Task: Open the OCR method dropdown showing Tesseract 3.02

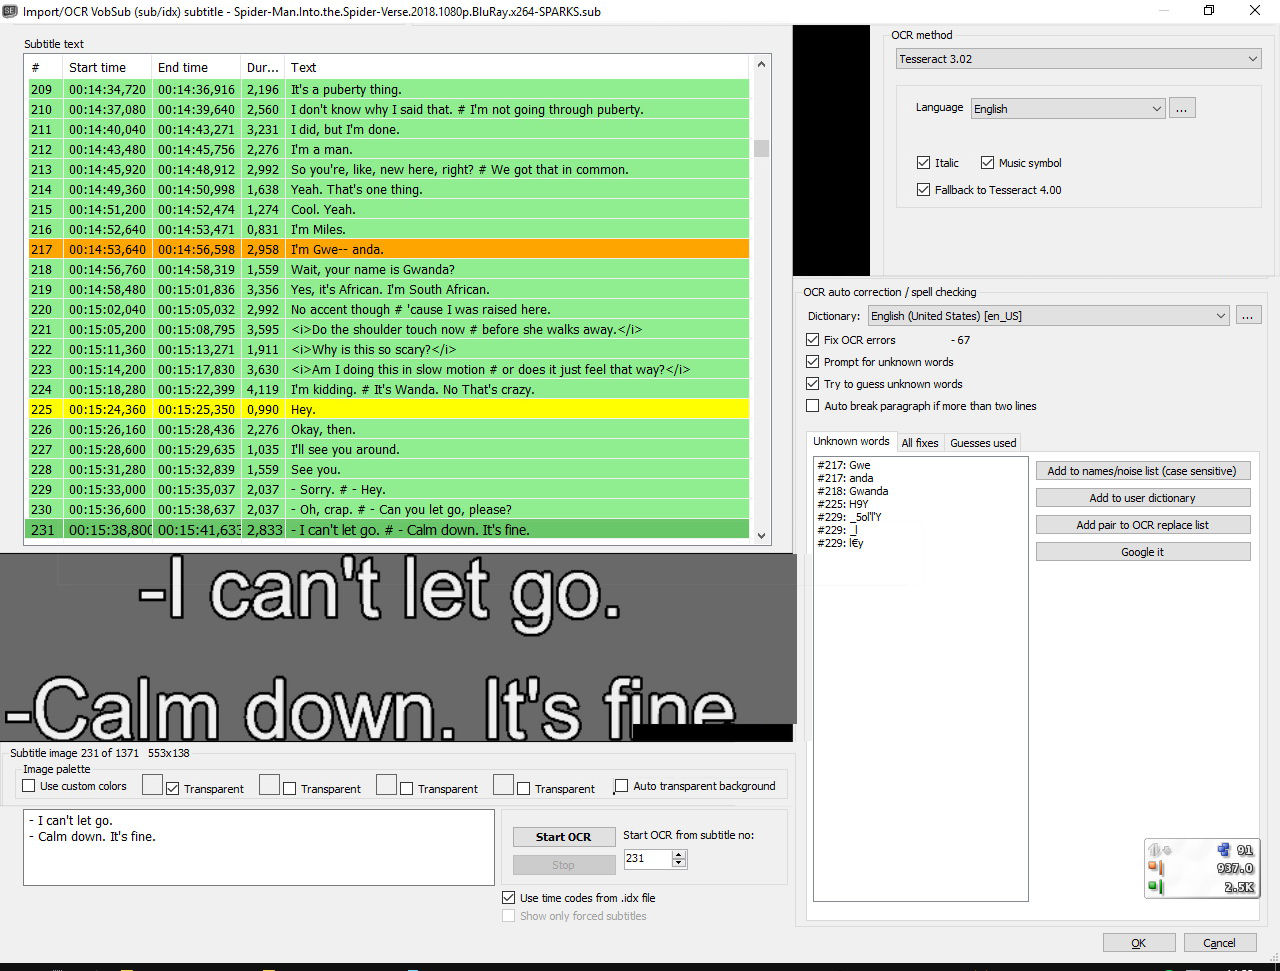Action: 1078,58
